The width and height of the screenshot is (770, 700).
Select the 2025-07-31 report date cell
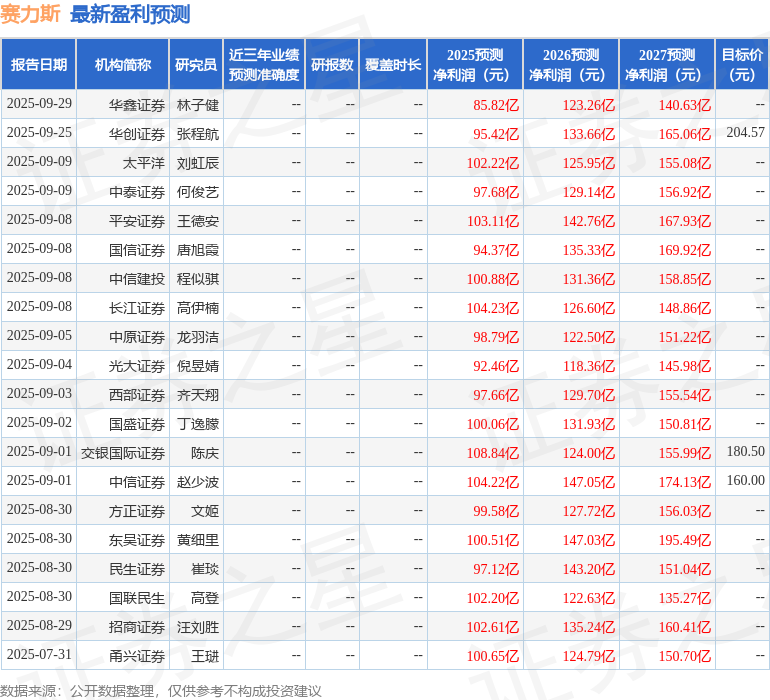click(x=39, y=656)
